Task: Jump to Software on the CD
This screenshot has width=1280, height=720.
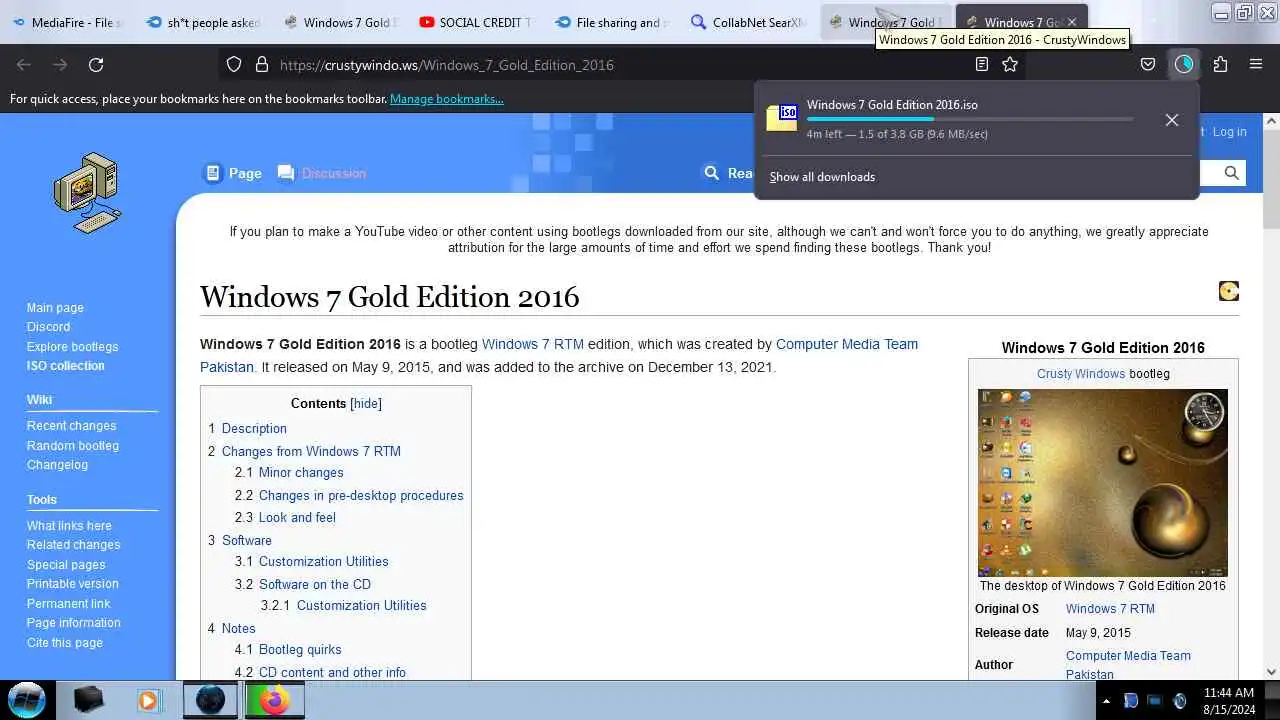Action: [315, 584]
